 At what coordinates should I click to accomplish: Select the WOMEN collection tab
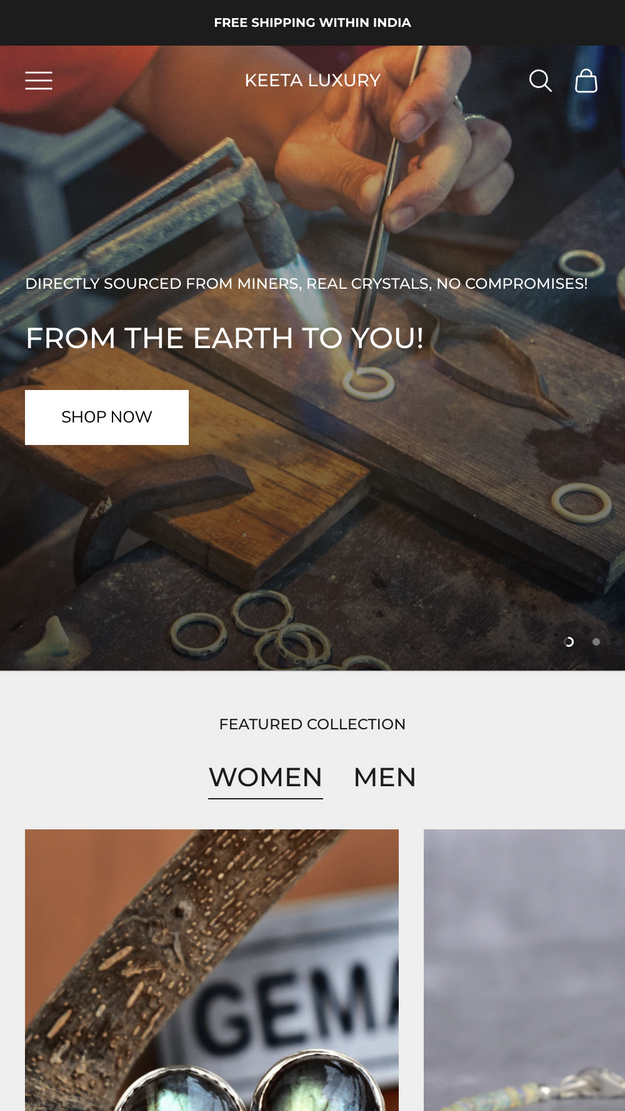click(266, 778)
